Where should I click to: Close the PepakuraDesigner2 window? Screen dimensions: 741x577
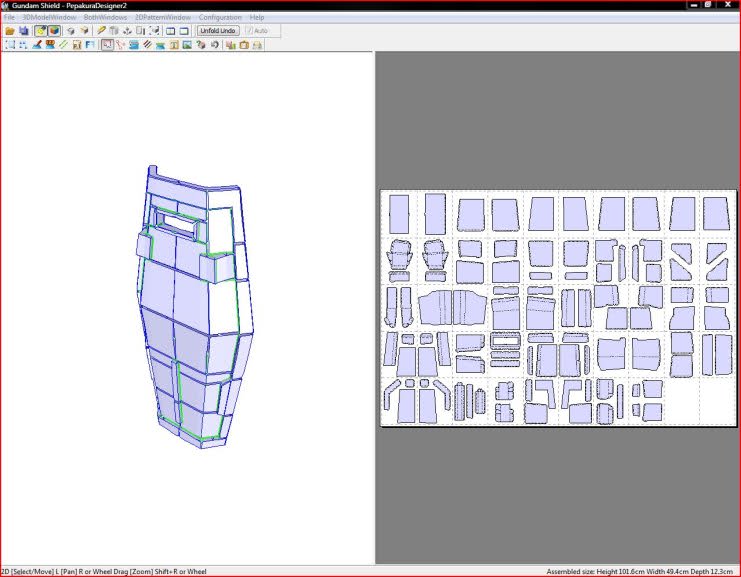coord(728,5)
